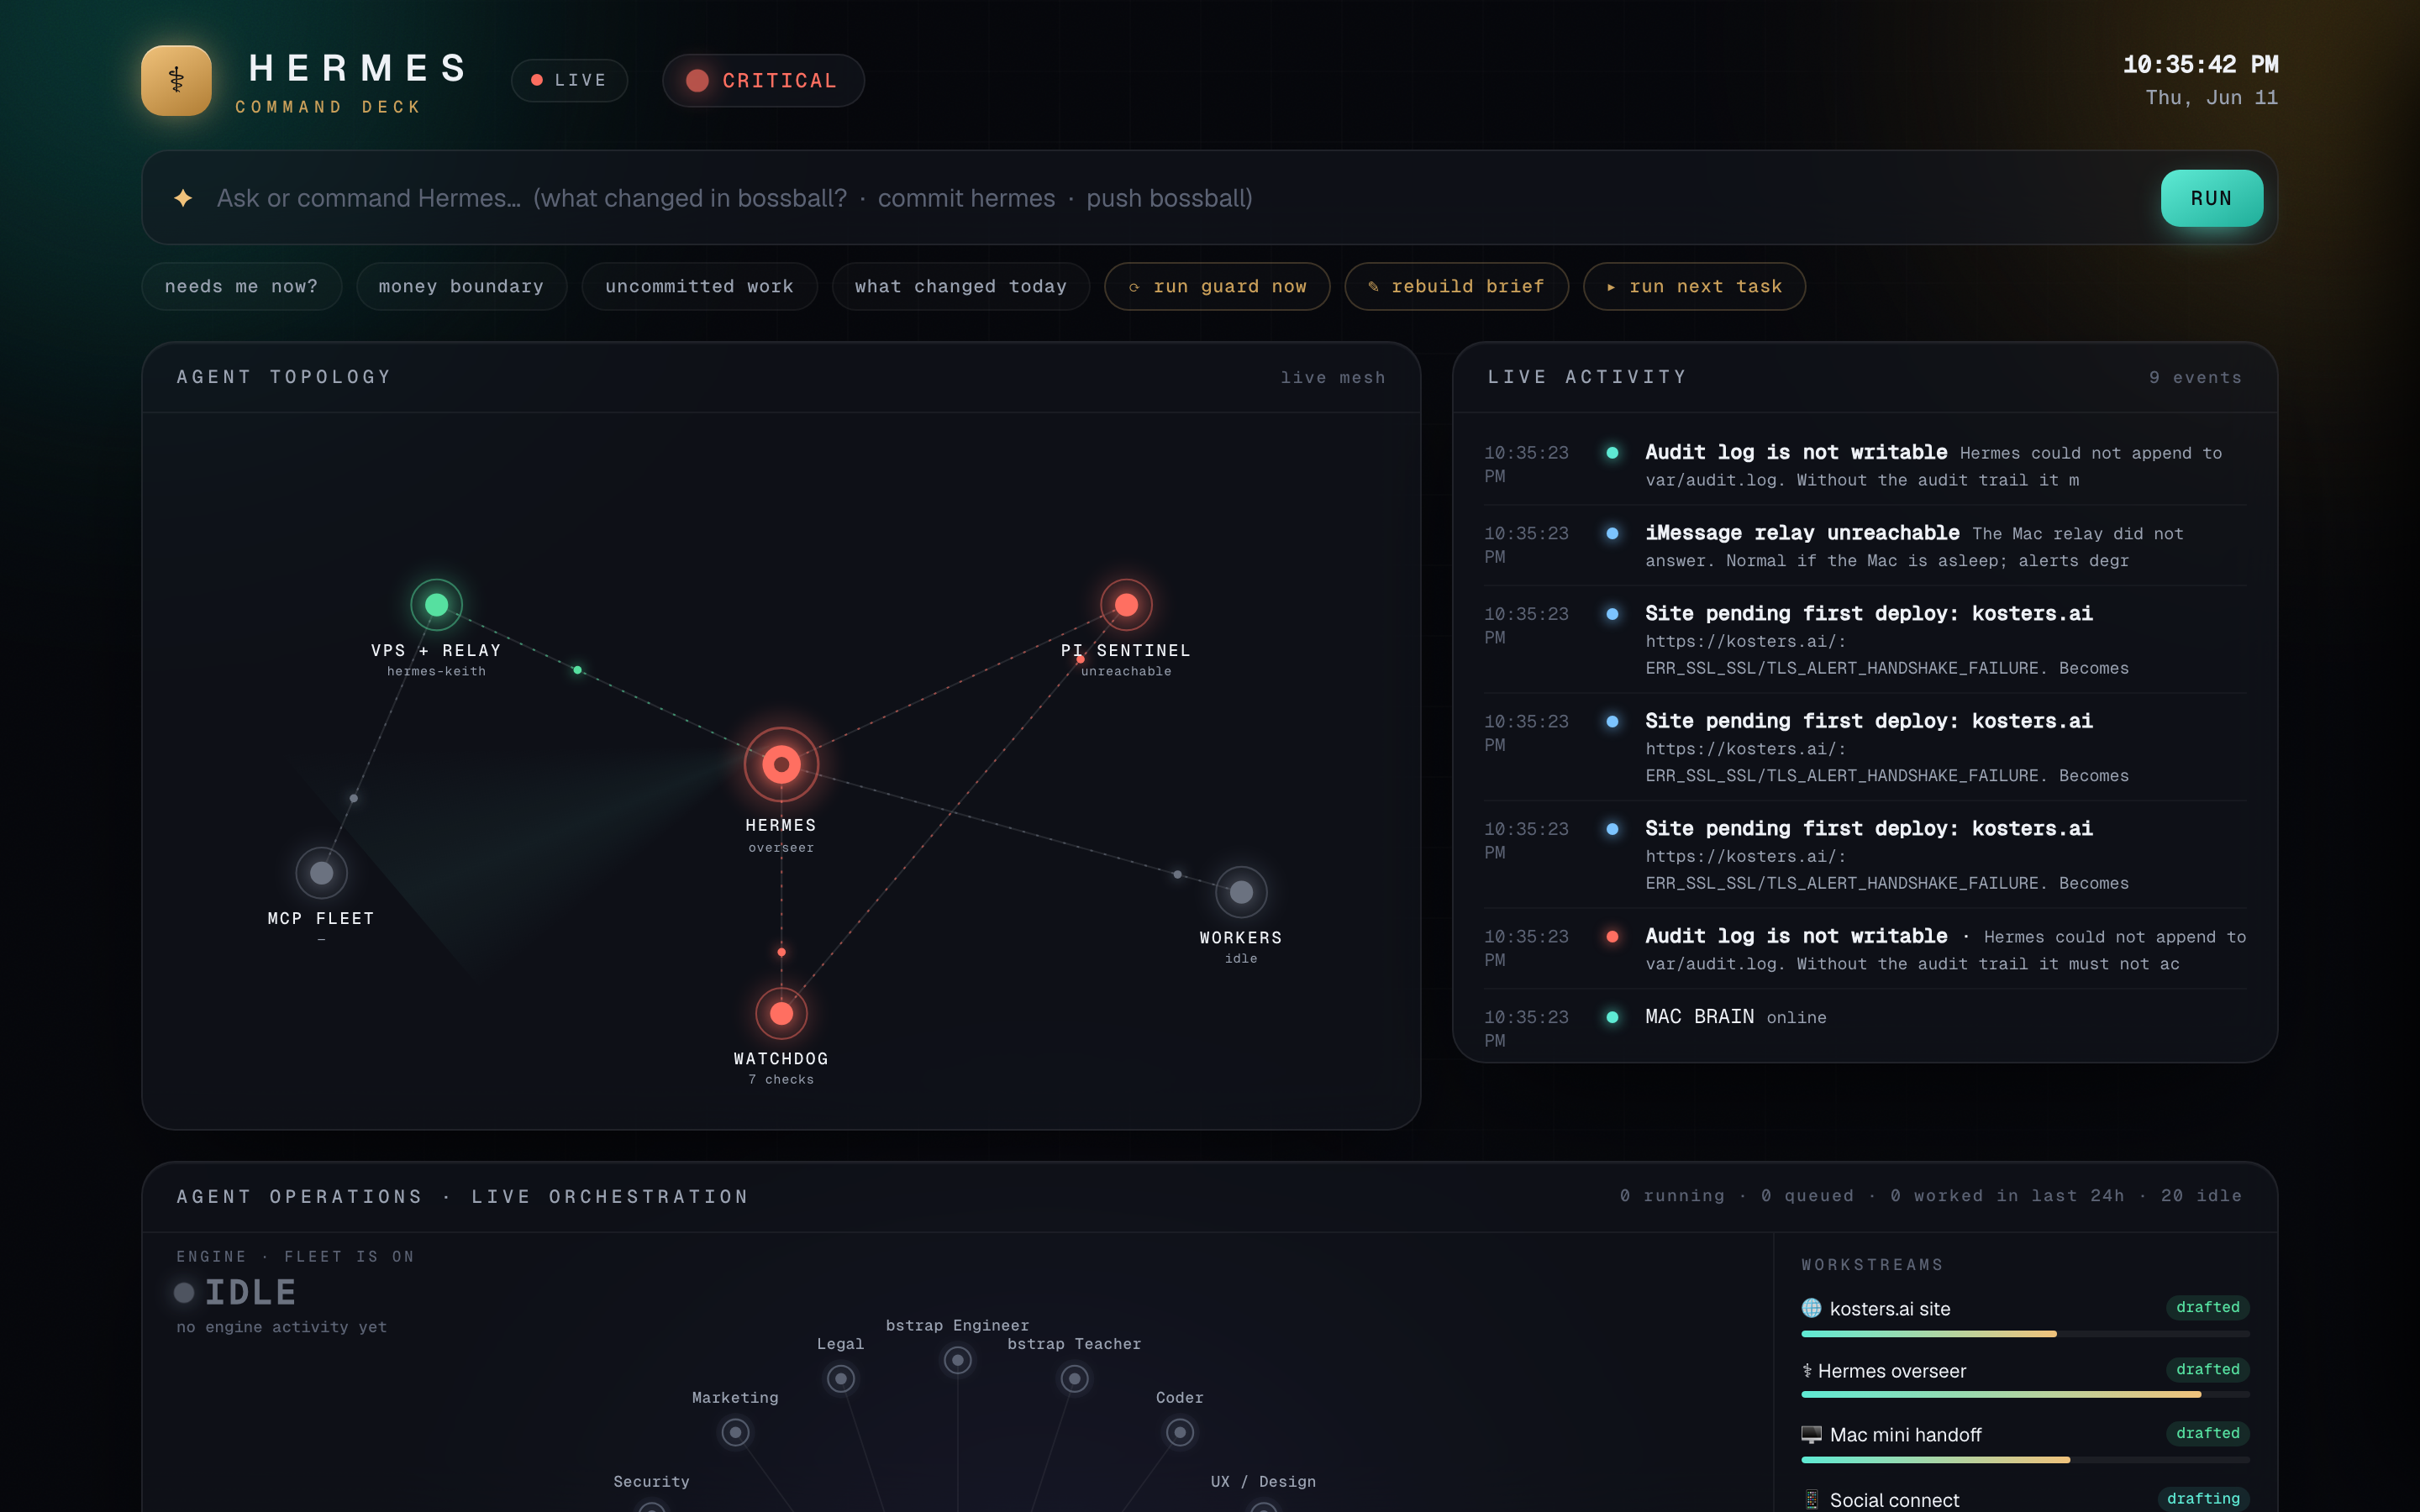Click the Mac mini handoff progress bar
The width and height of the screenshot is (2420, 1512).
(x=2025, y=1460)
